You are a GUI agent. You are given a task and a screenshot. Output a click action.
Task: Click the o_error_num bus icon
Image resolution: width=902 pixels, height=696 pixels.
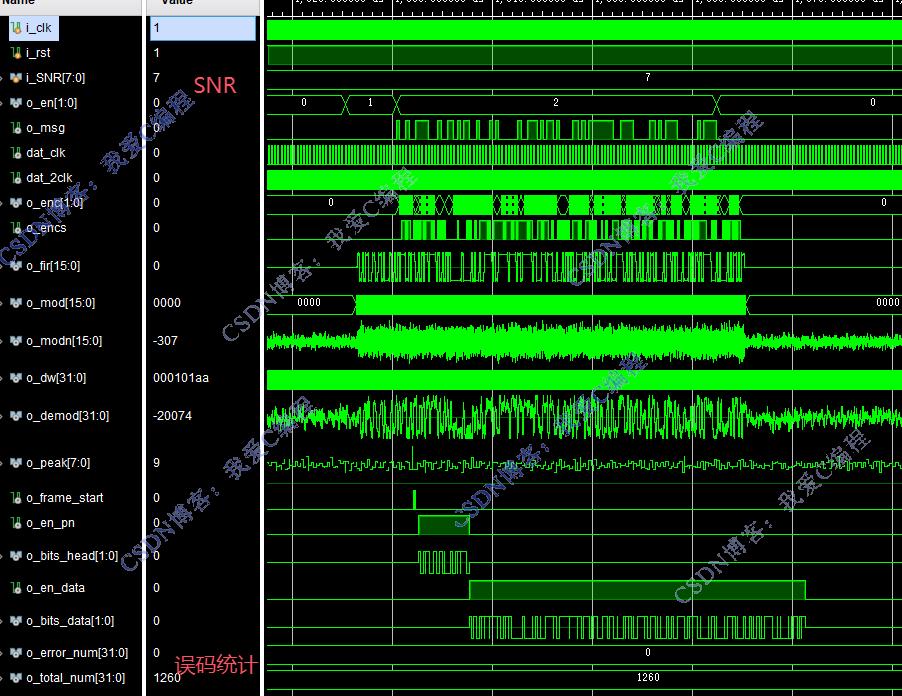(17, 653)
